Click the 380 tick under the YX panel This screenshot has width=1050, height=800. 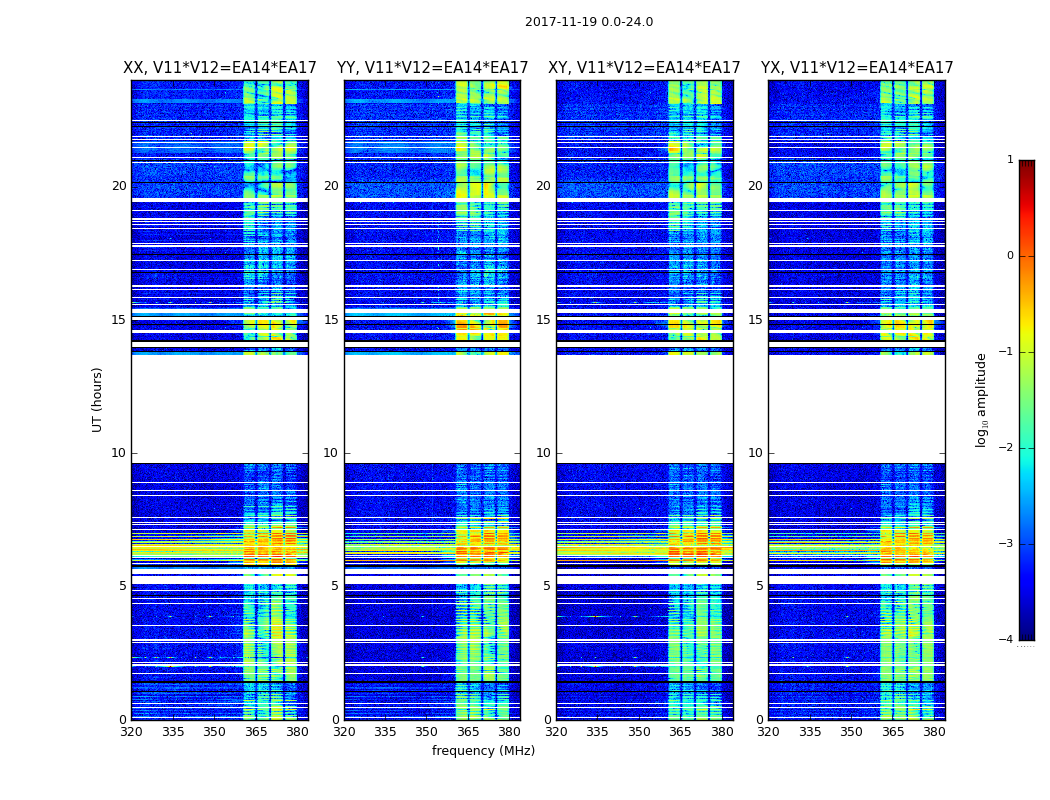pos(934,732)
